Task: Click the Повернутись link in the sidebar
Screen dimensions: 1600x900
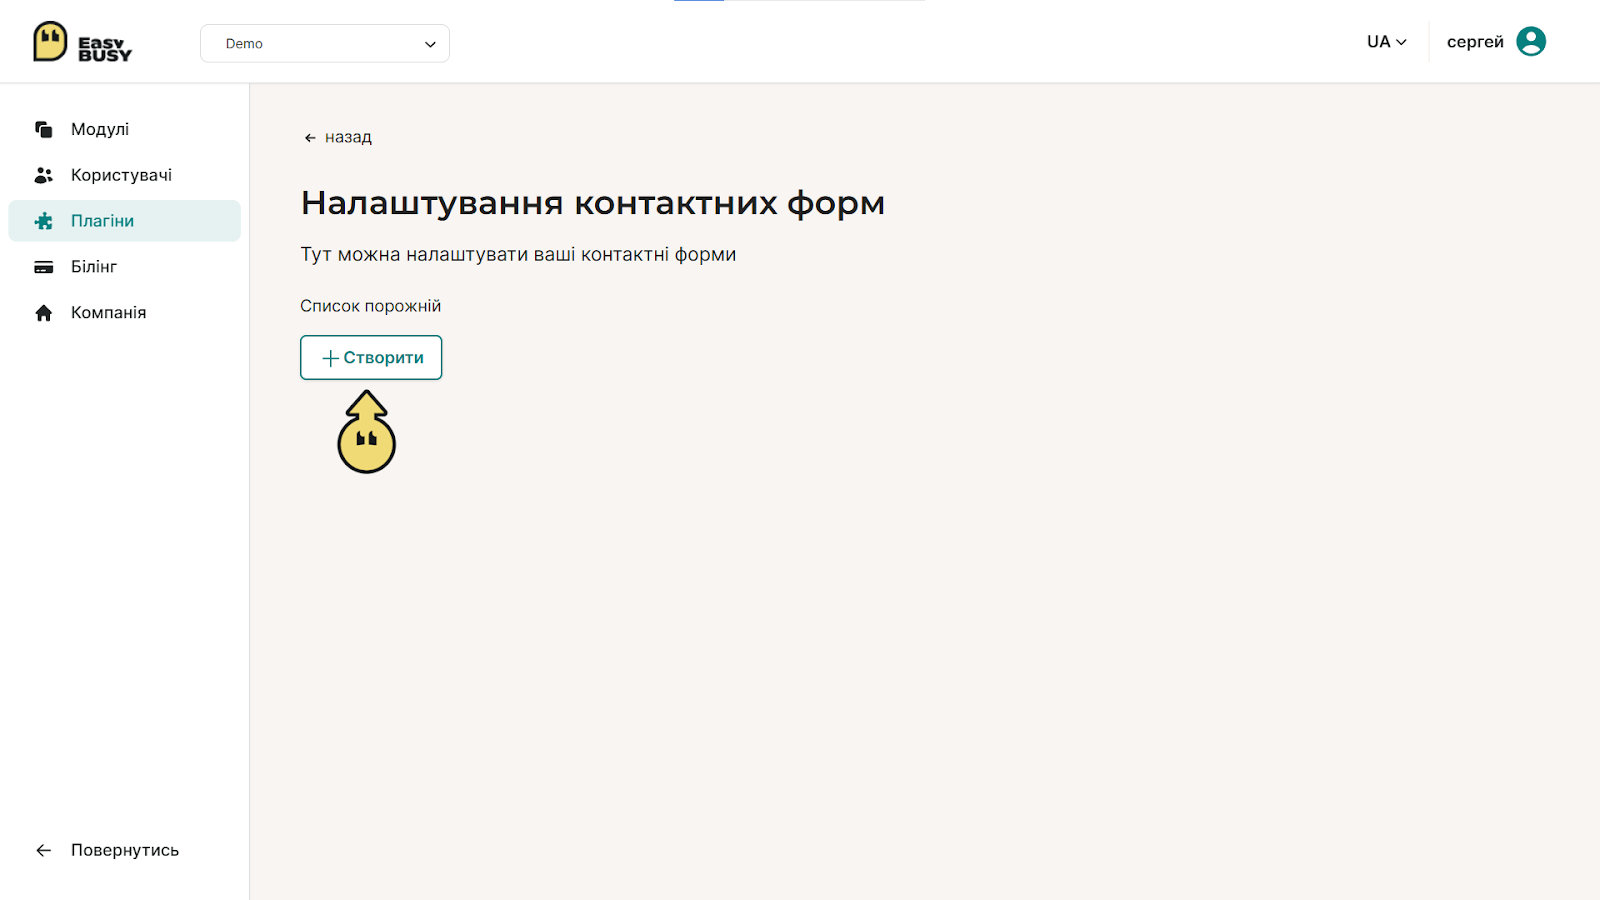Action: click(107, 850)
